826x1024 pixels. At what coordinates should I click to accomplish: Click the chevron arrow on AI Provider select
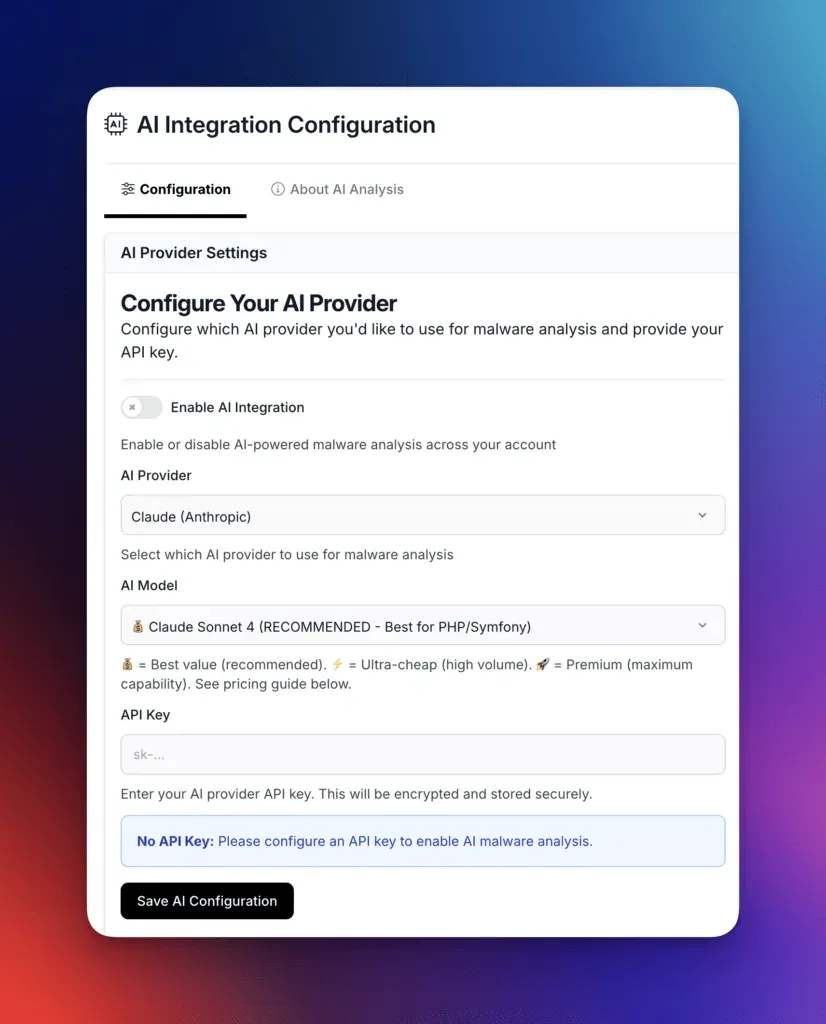(x=702, y=516)
